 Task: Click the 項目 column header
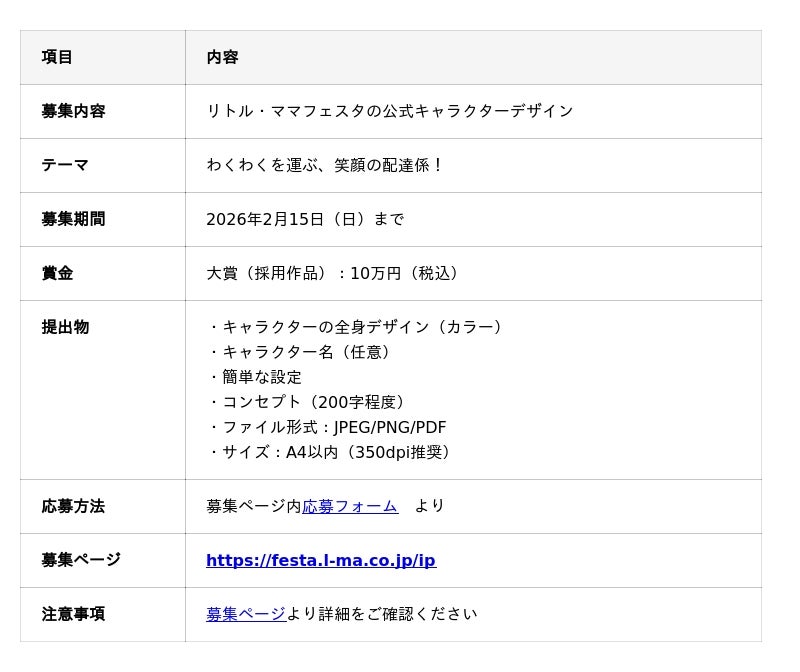point(57,57)
